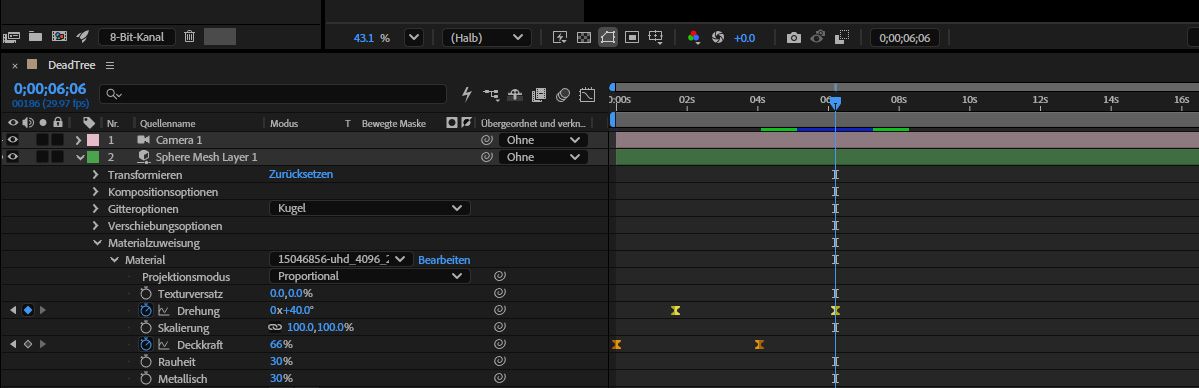Toggle live update lightning icon

click(x=467, y=95)
